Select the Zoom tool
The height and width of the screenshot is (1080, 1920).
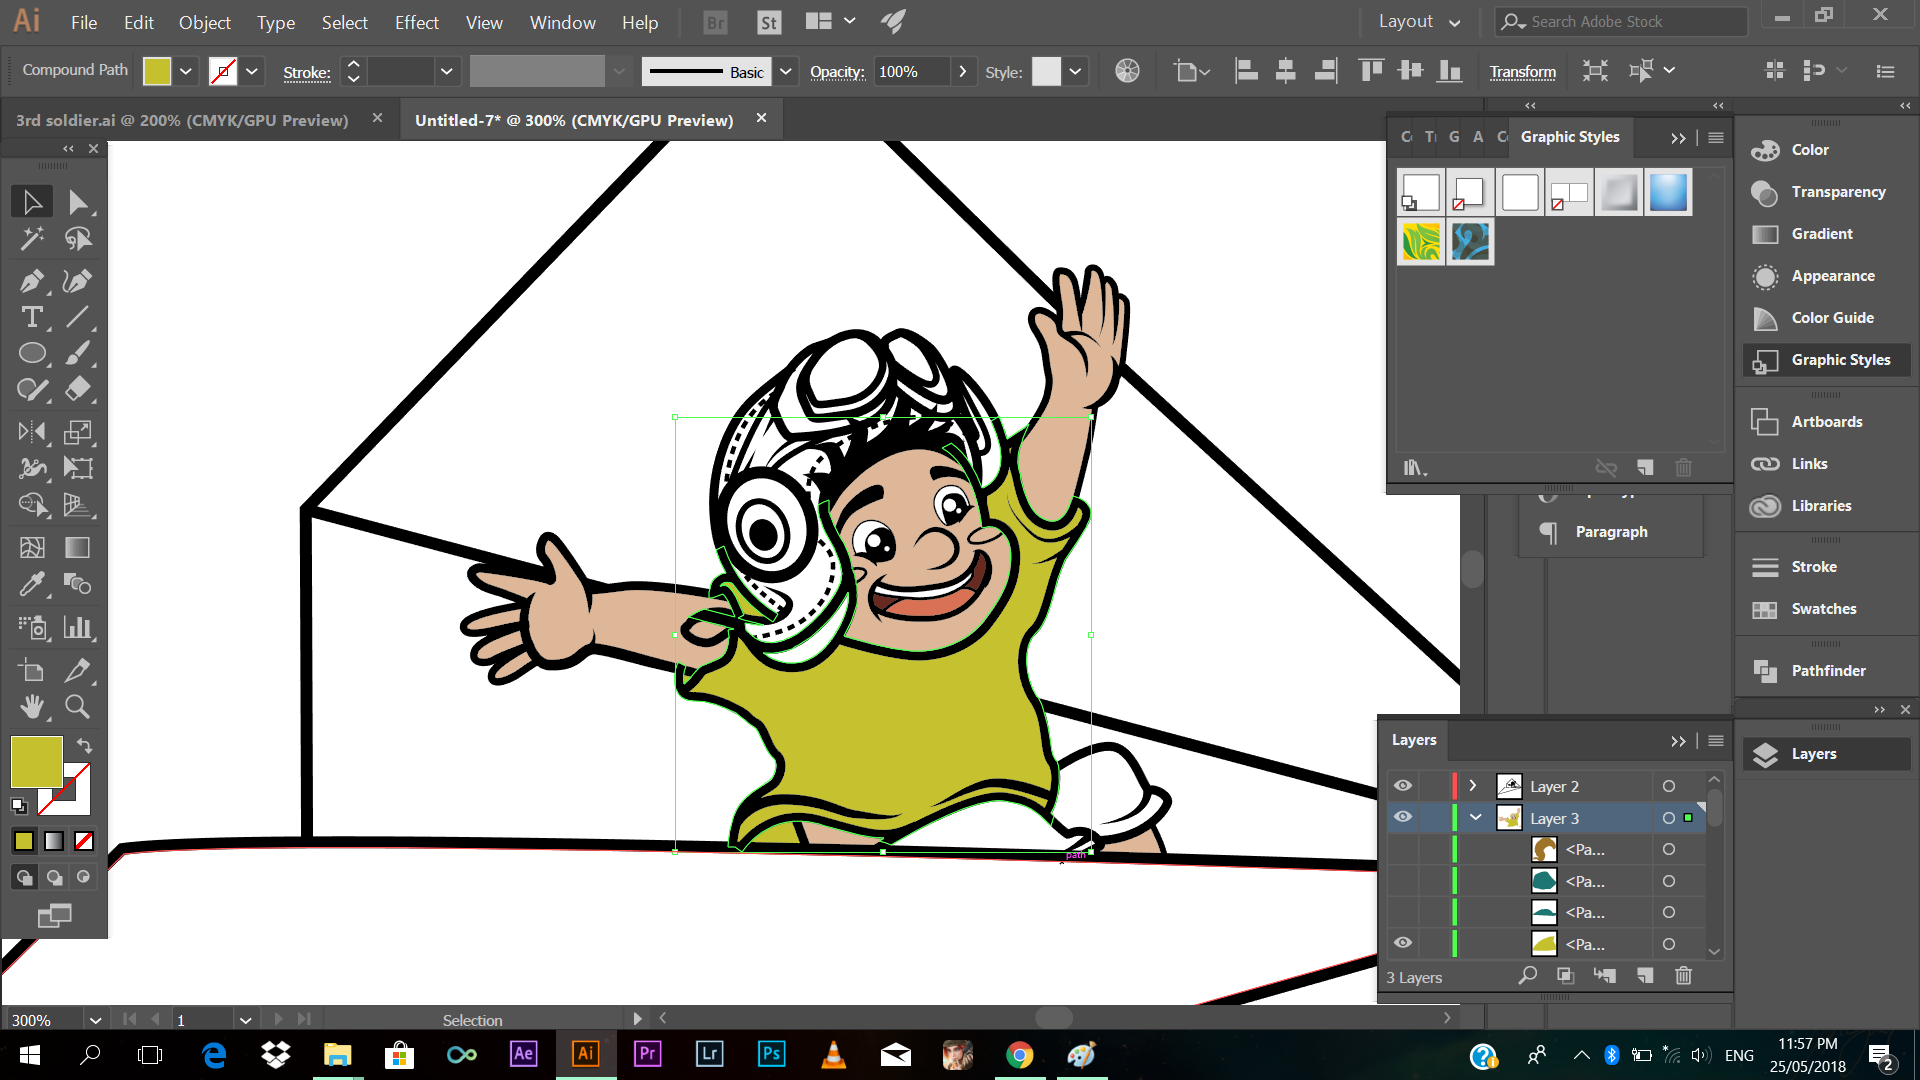pos(78,706)
